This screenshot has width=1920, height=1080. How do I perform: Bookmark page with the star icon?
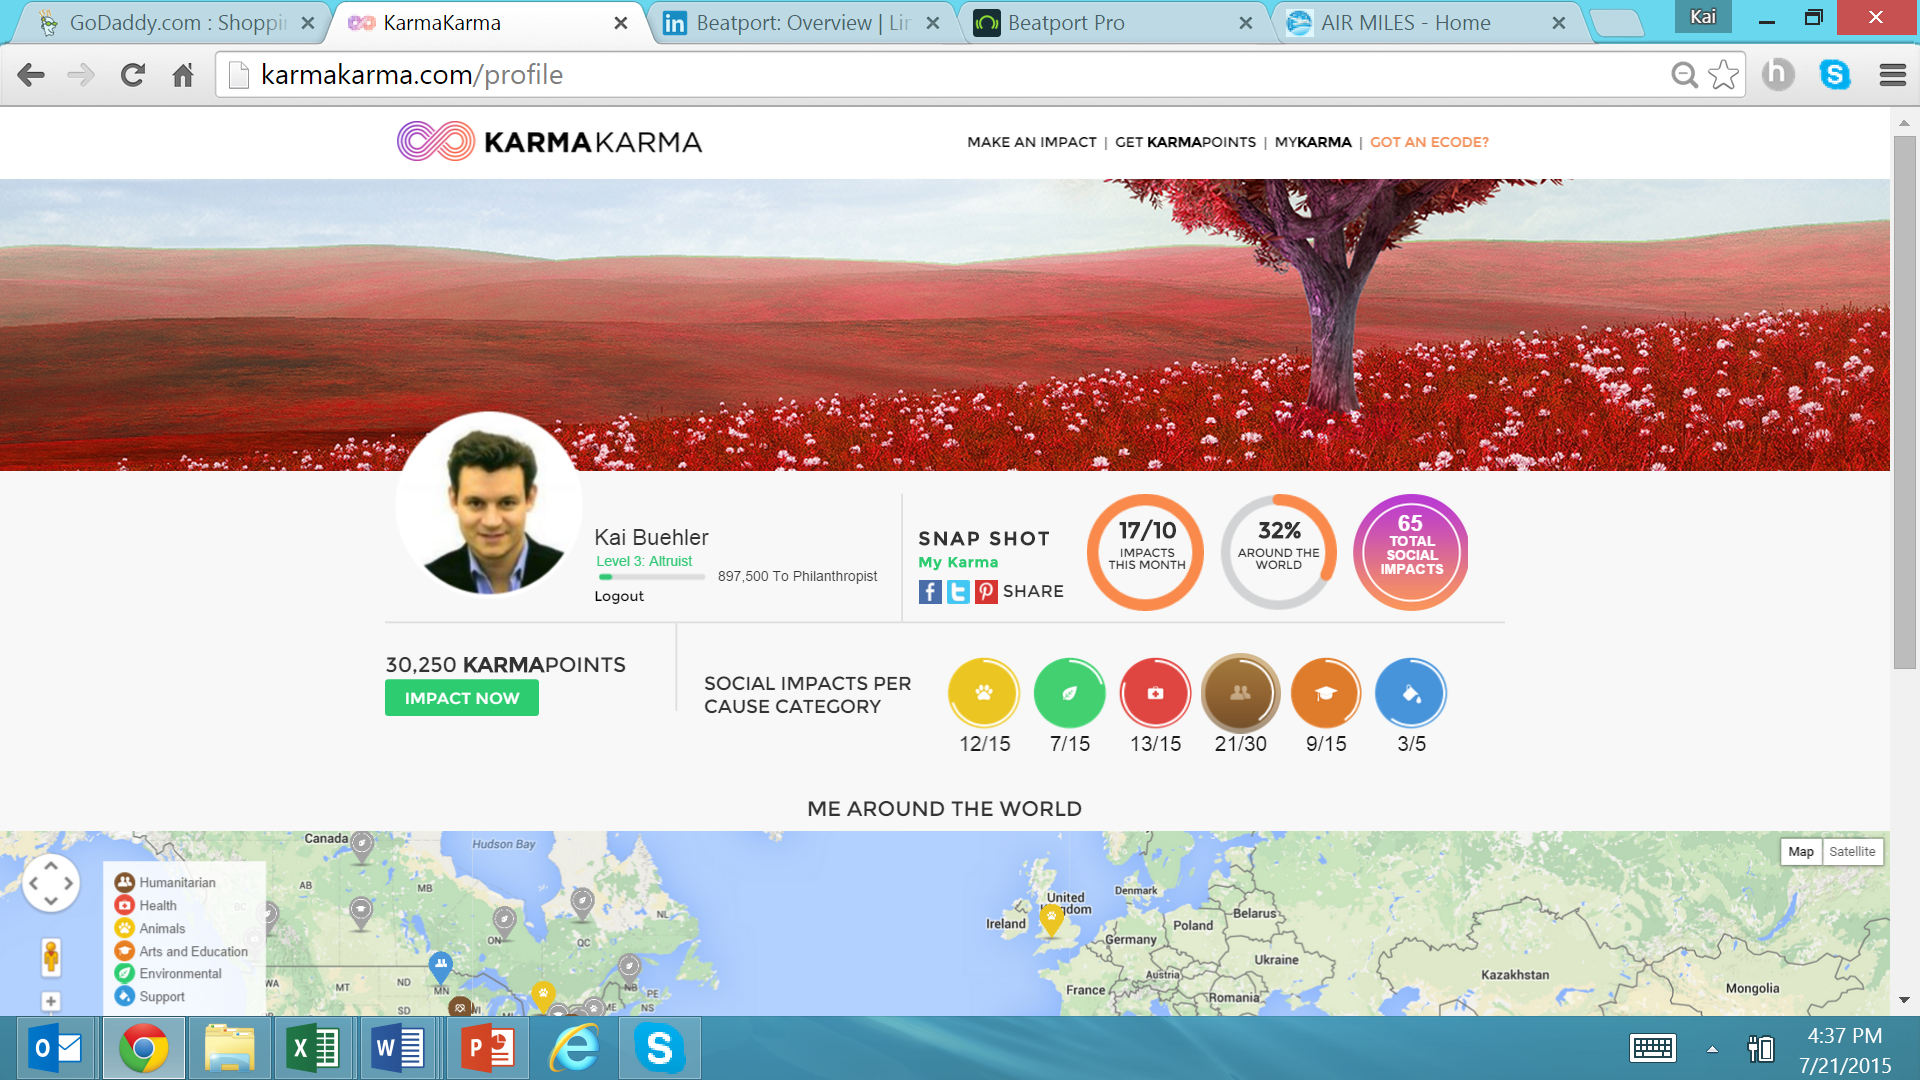pos(1723,75)
